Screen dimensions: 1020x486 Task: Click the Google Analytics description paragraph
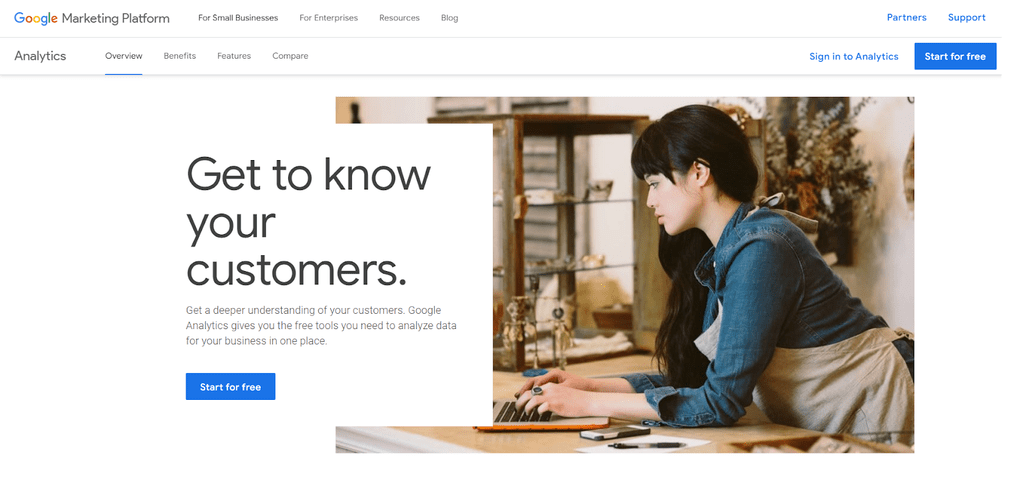click(x=321, y=325)
